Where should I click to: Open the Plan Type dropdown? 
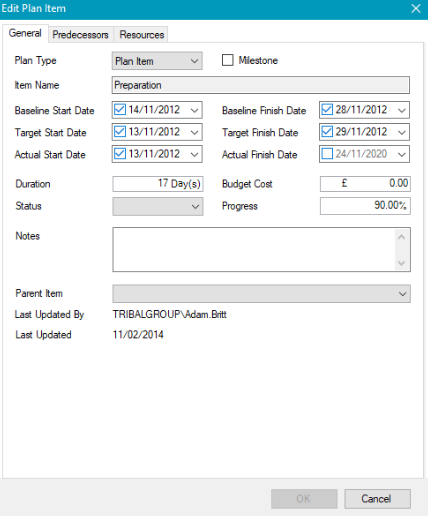click(x=157, y=61)
